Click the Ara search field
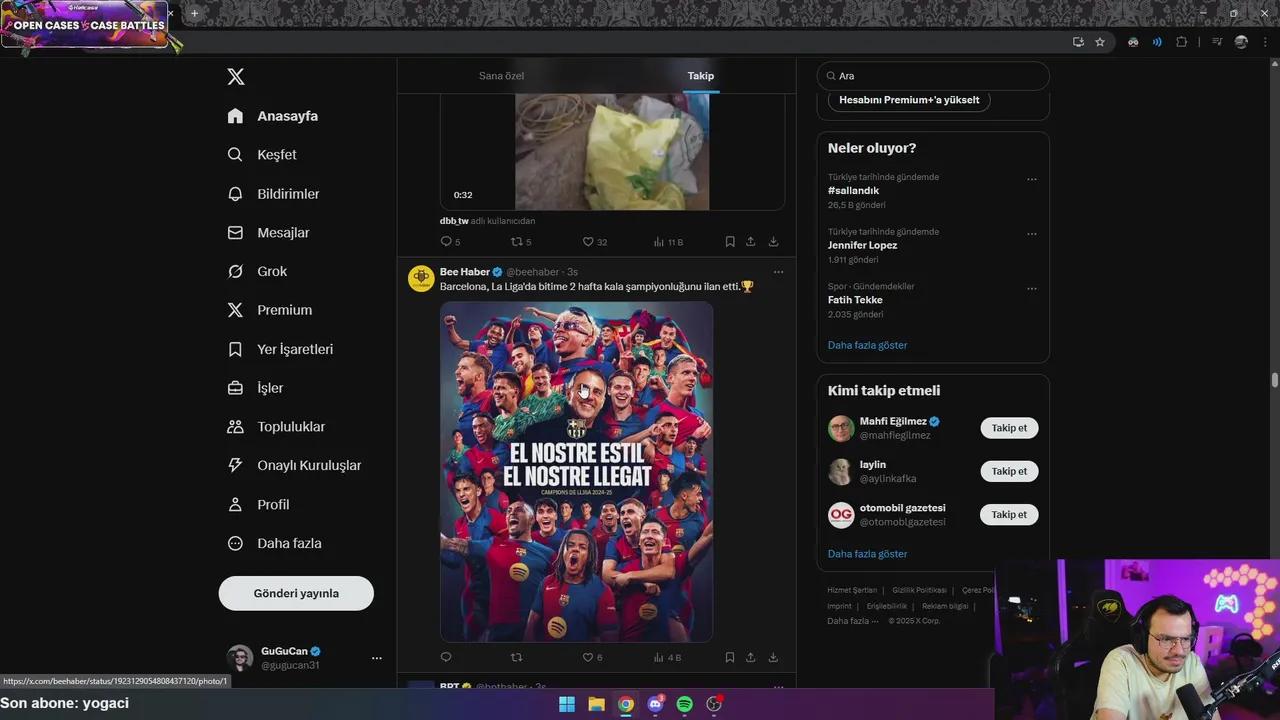Screen dimensions: 1280x720 point(933,76)
